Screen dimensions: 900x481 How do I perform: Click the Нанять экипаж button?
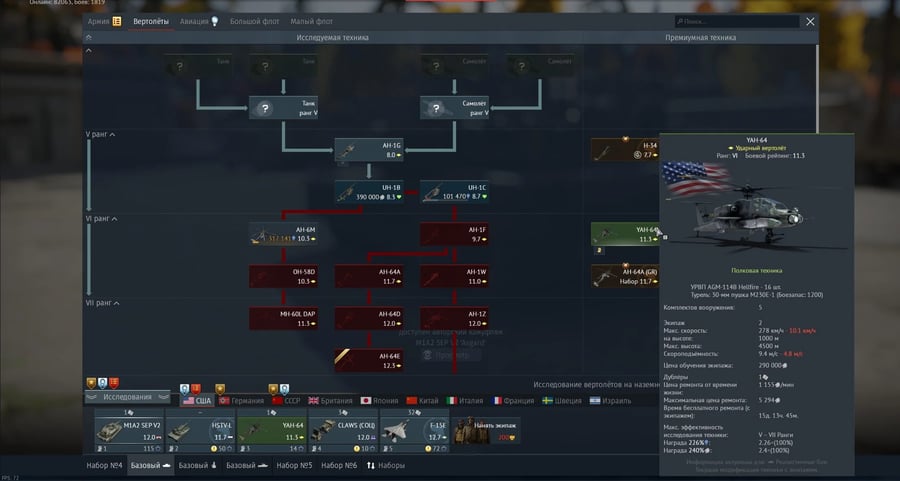coord(485,428)
